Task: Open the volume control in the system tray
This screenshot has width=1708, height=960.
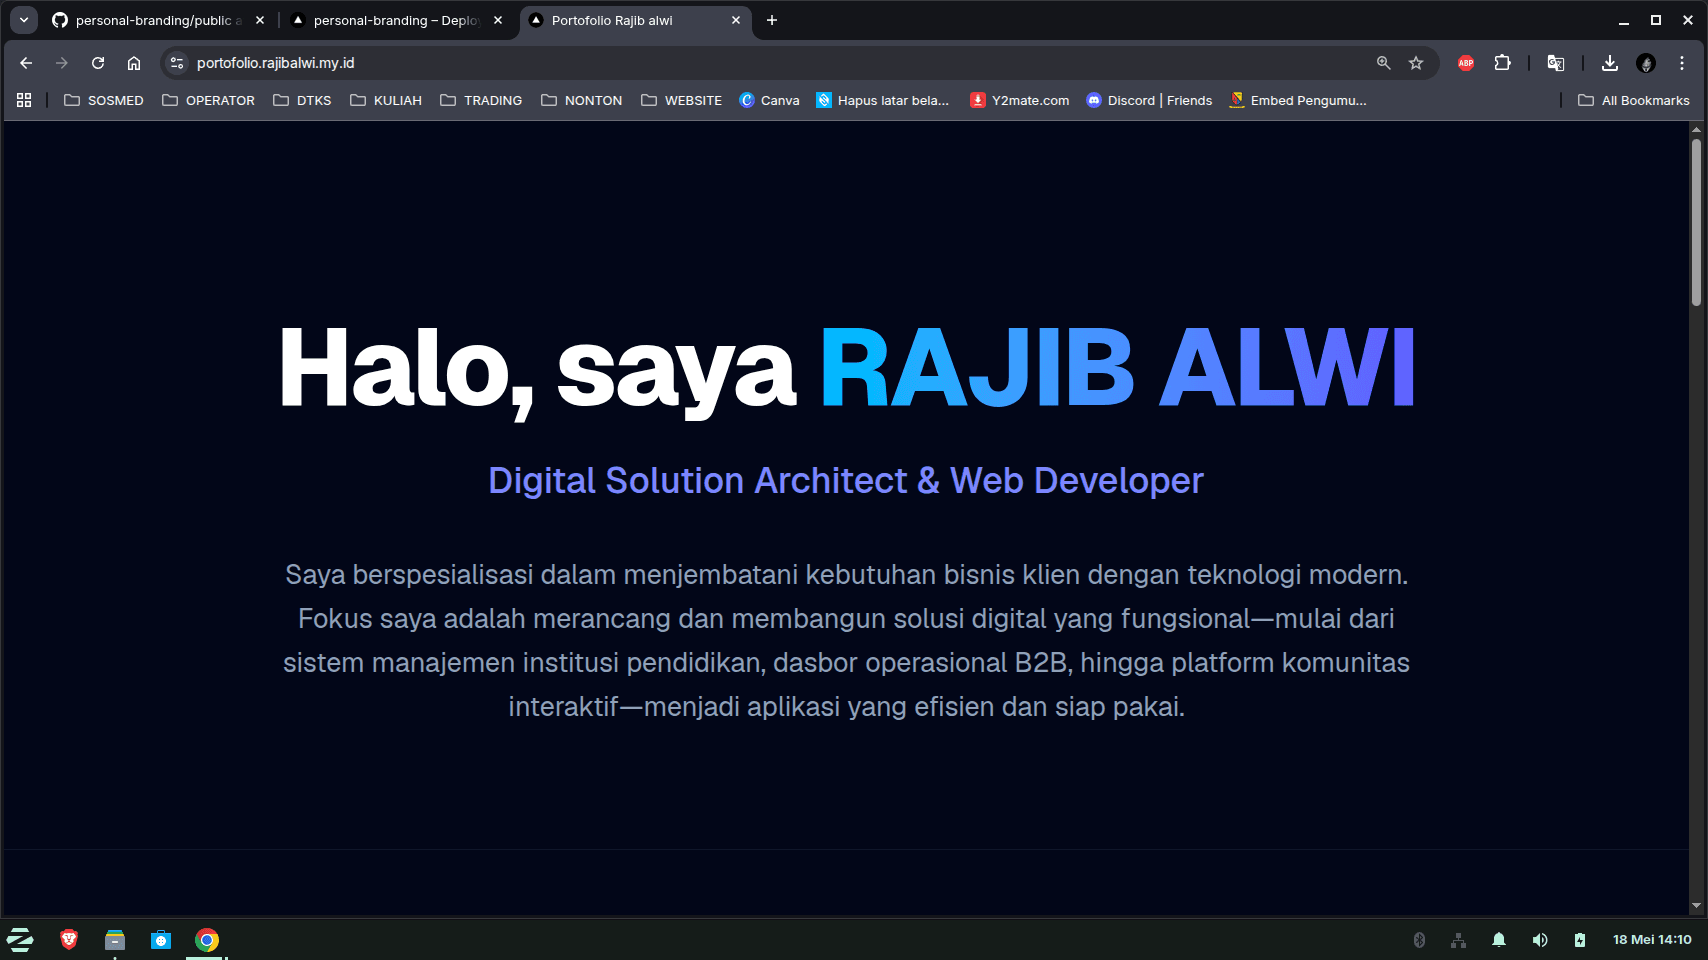Action: tap(1540, 940)
